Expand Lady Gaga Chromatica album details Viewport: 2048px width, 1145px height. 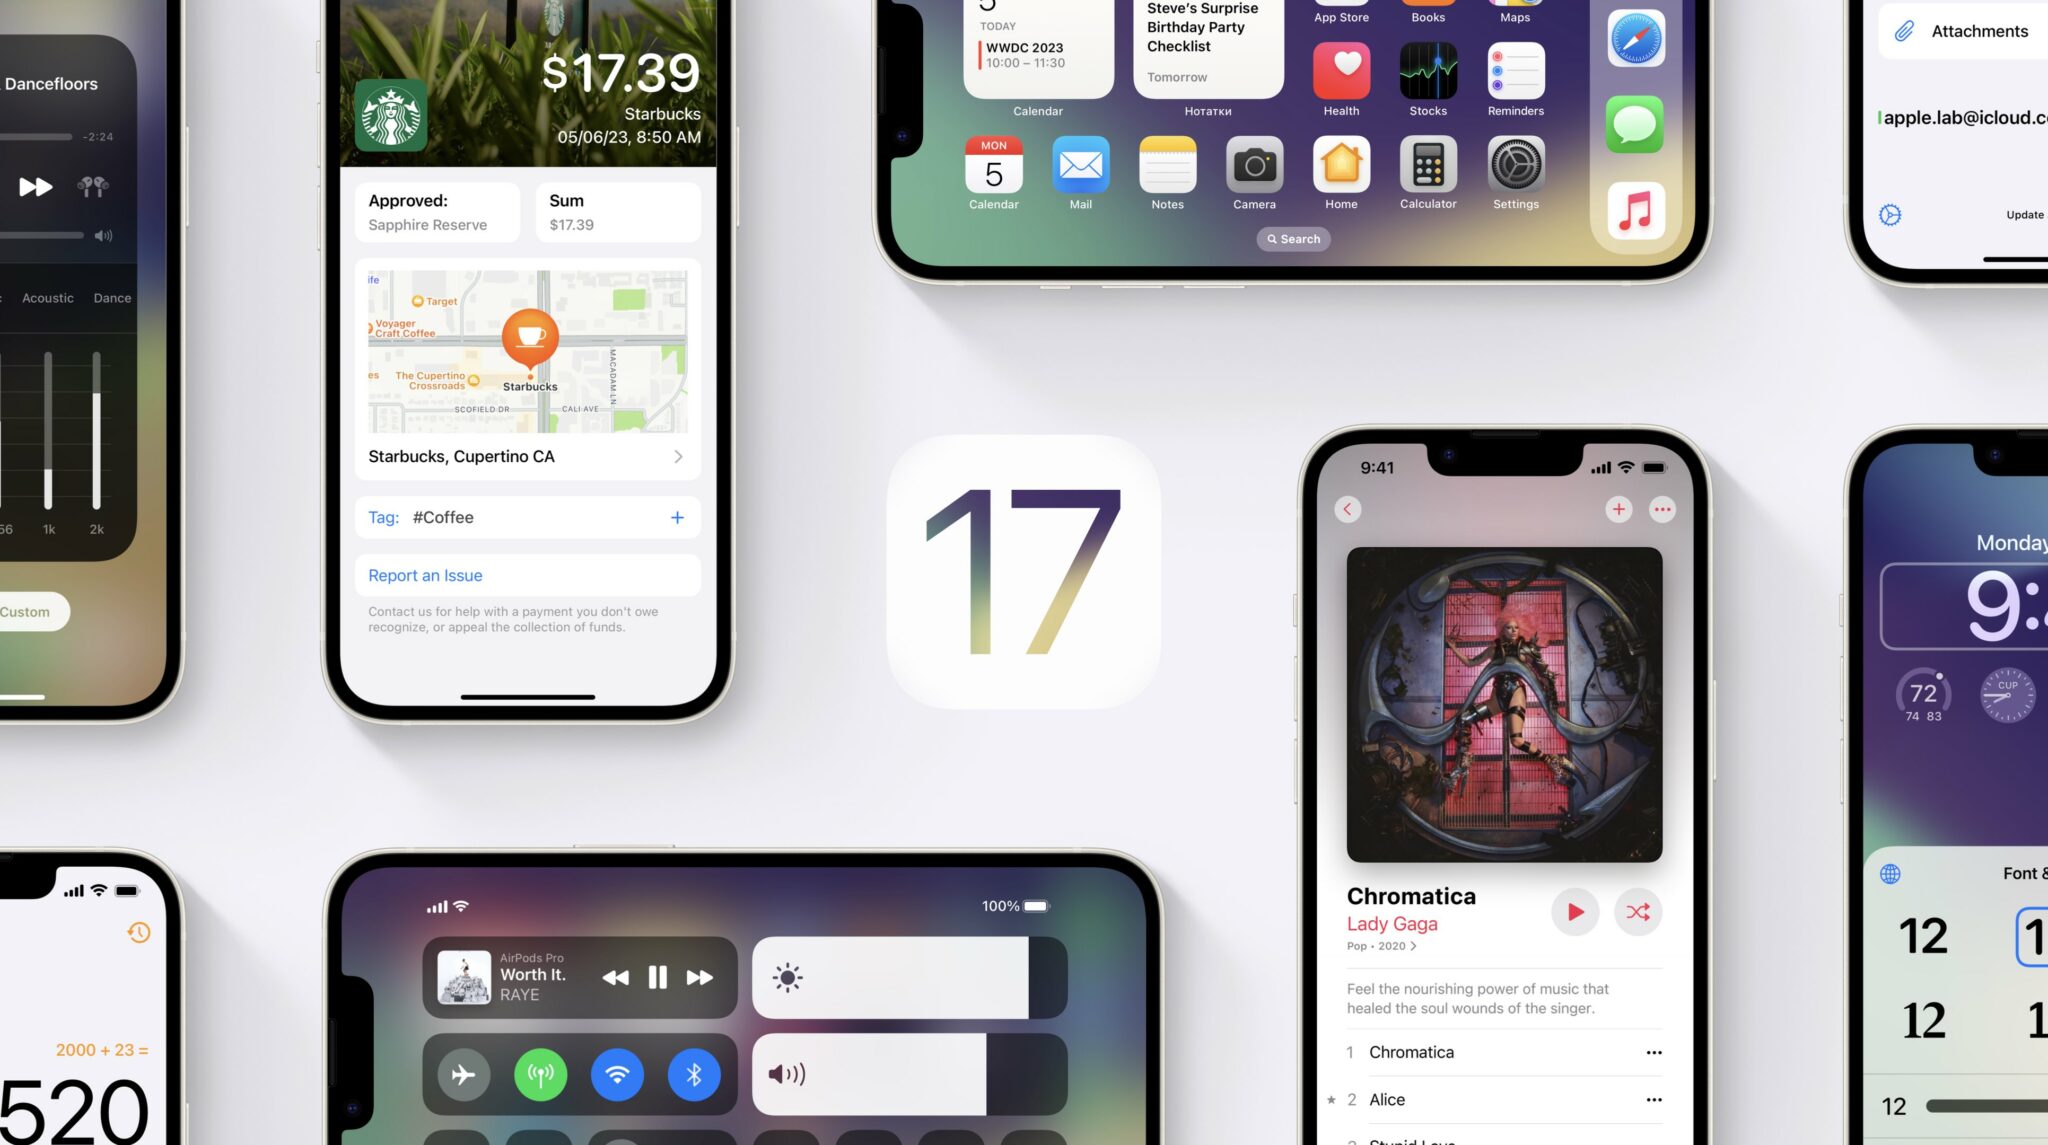tap(1414, 945)
